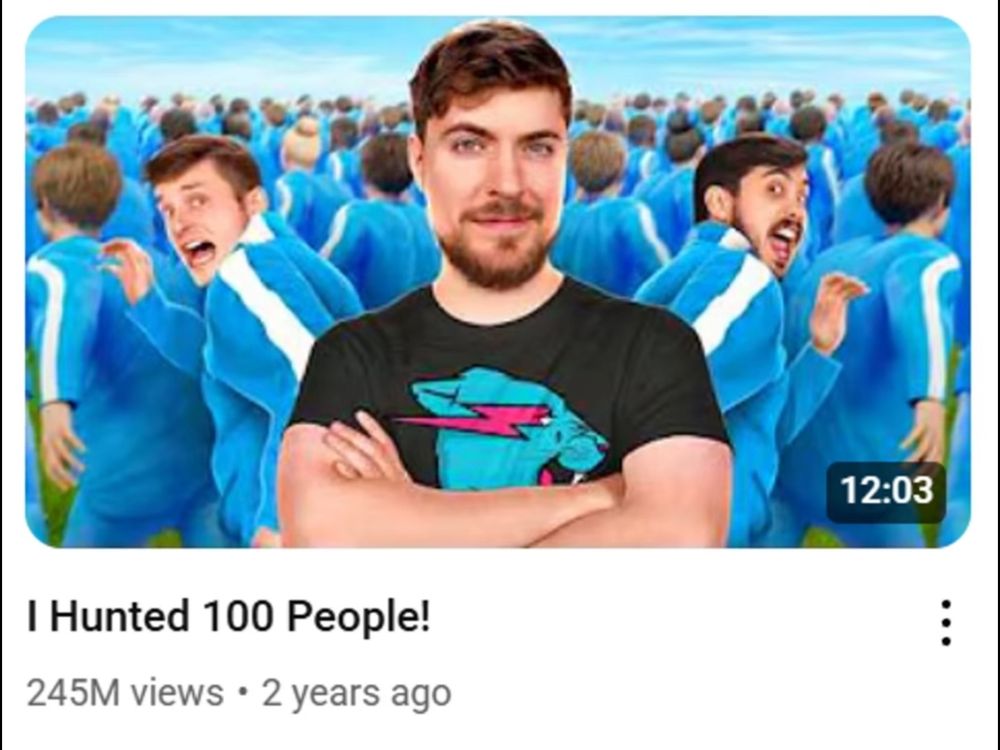Click the "2 years ago" upload date
The image size is (1000, 750).
click(357, 694)
